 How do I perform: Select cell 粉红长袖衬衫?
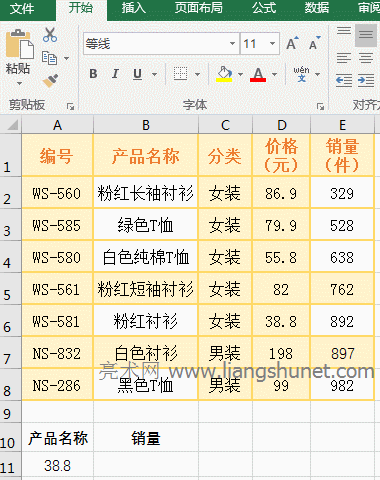146,193
